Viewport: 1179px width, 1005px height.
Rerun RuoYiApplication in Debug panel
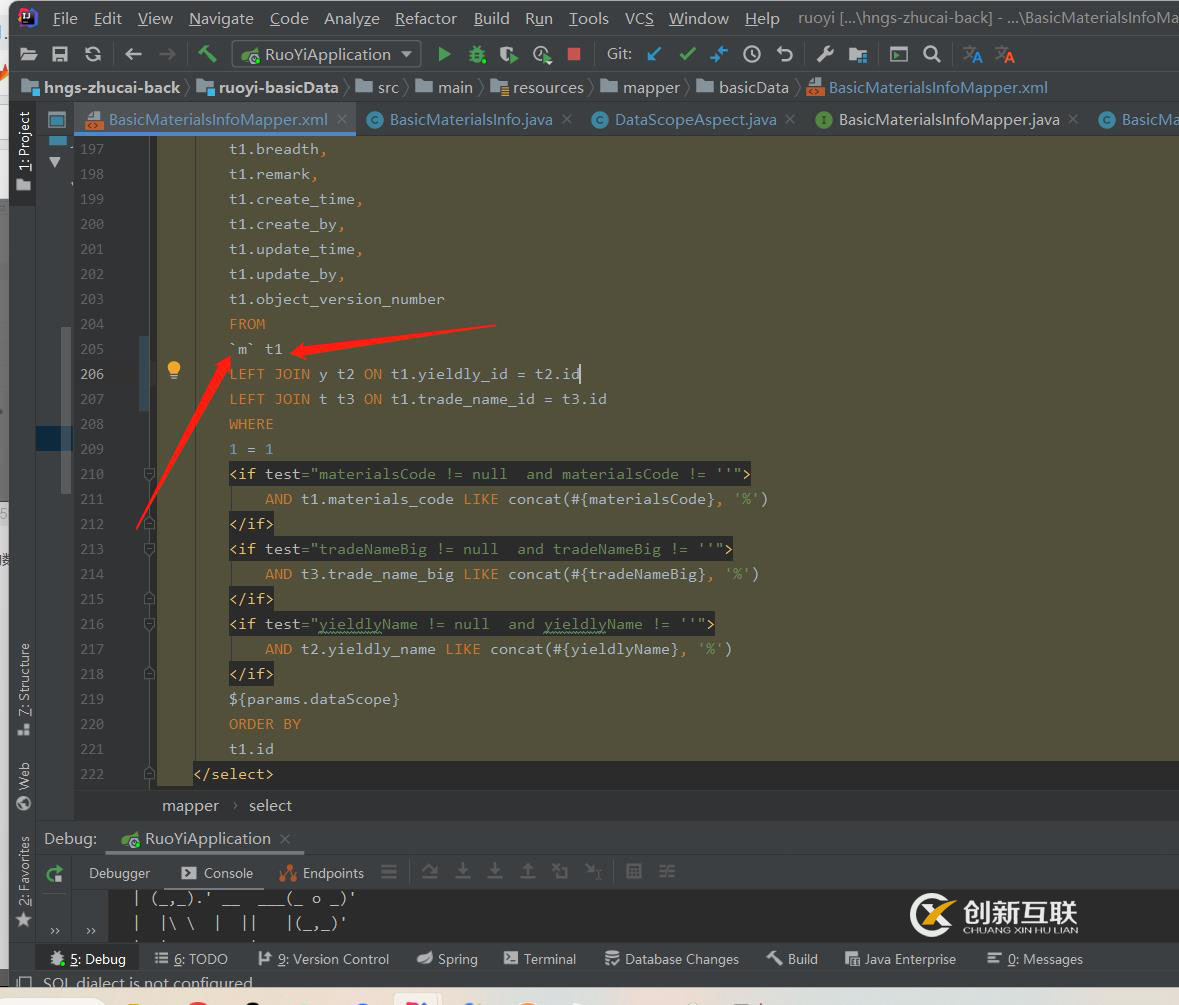(x=55, y=872)
